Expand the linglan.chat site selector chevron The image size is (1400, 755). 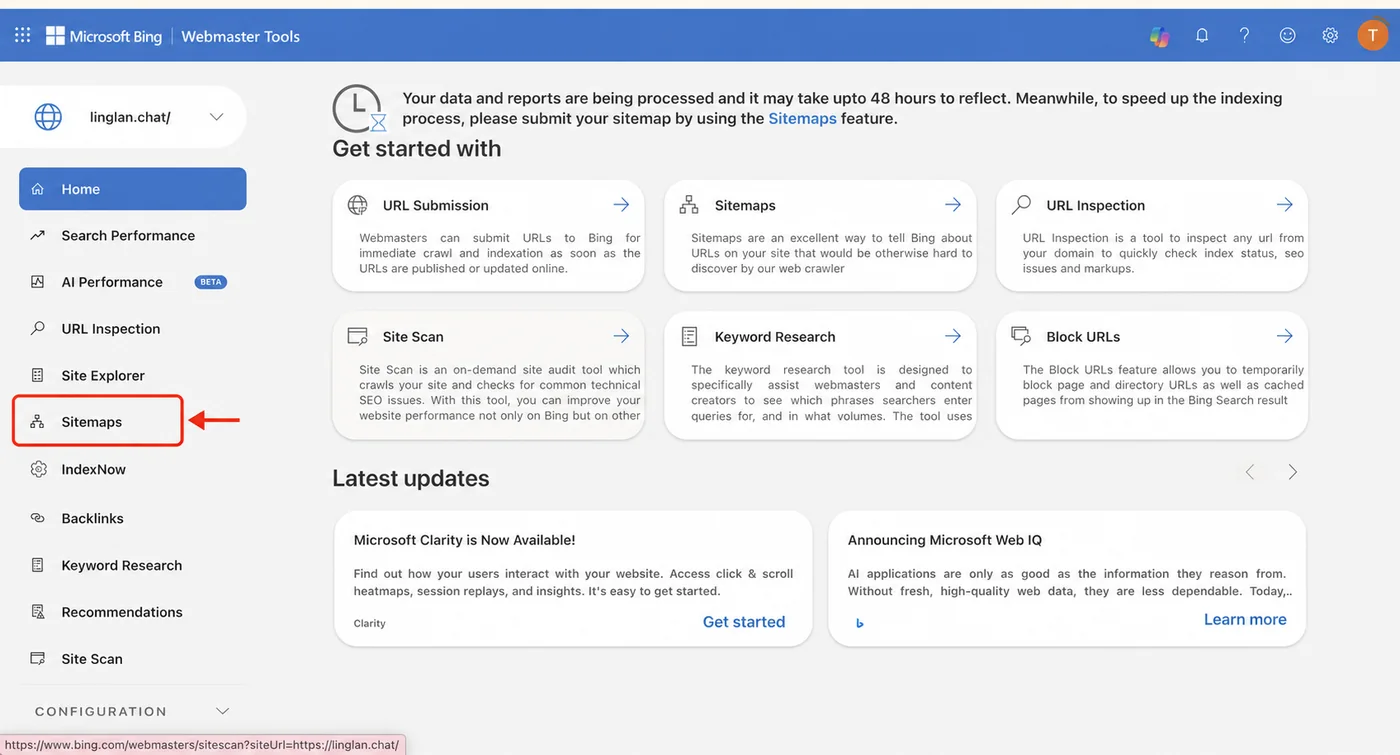(216, 117)
